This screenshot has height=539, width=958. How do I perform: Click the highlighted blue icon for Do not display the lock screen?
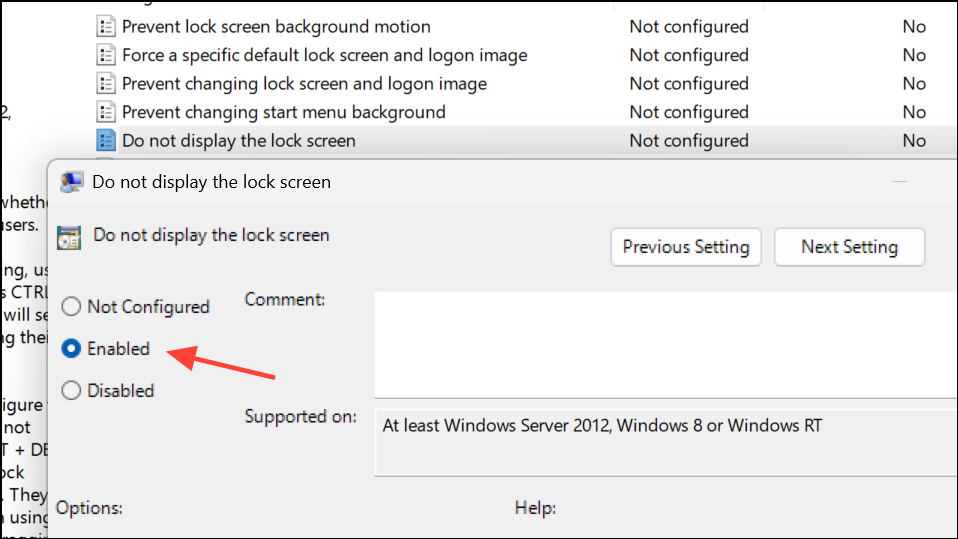point(106,141)
